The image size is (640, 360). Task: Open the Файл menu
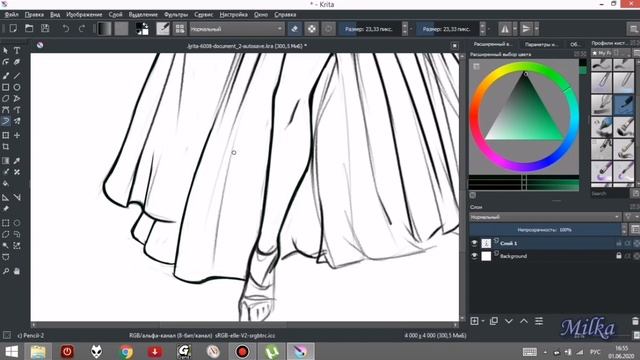(11, 14)
